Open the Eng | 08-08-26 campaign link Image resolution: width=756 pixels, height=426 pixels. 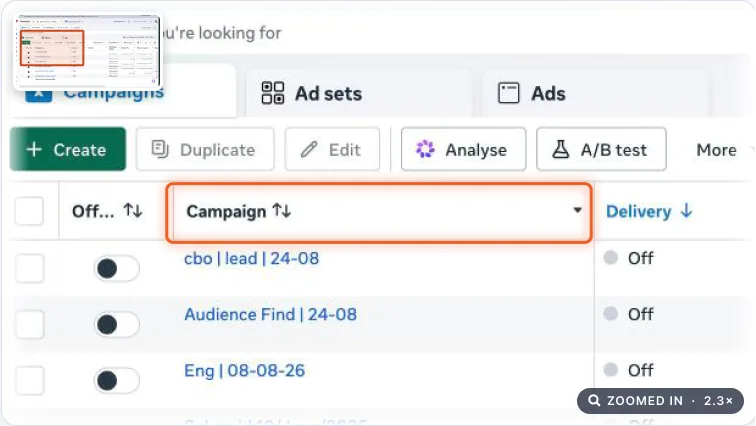244,371
